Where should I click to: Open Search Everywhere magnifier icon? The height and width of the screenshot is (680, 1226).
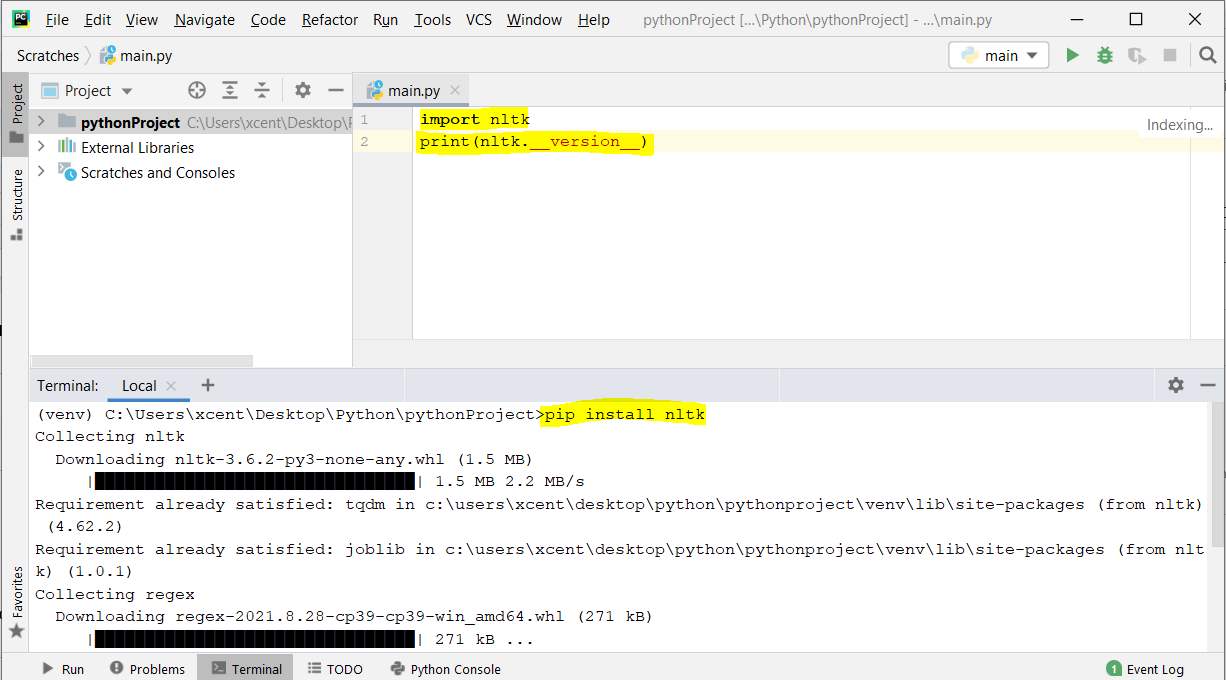(1208, 56)
